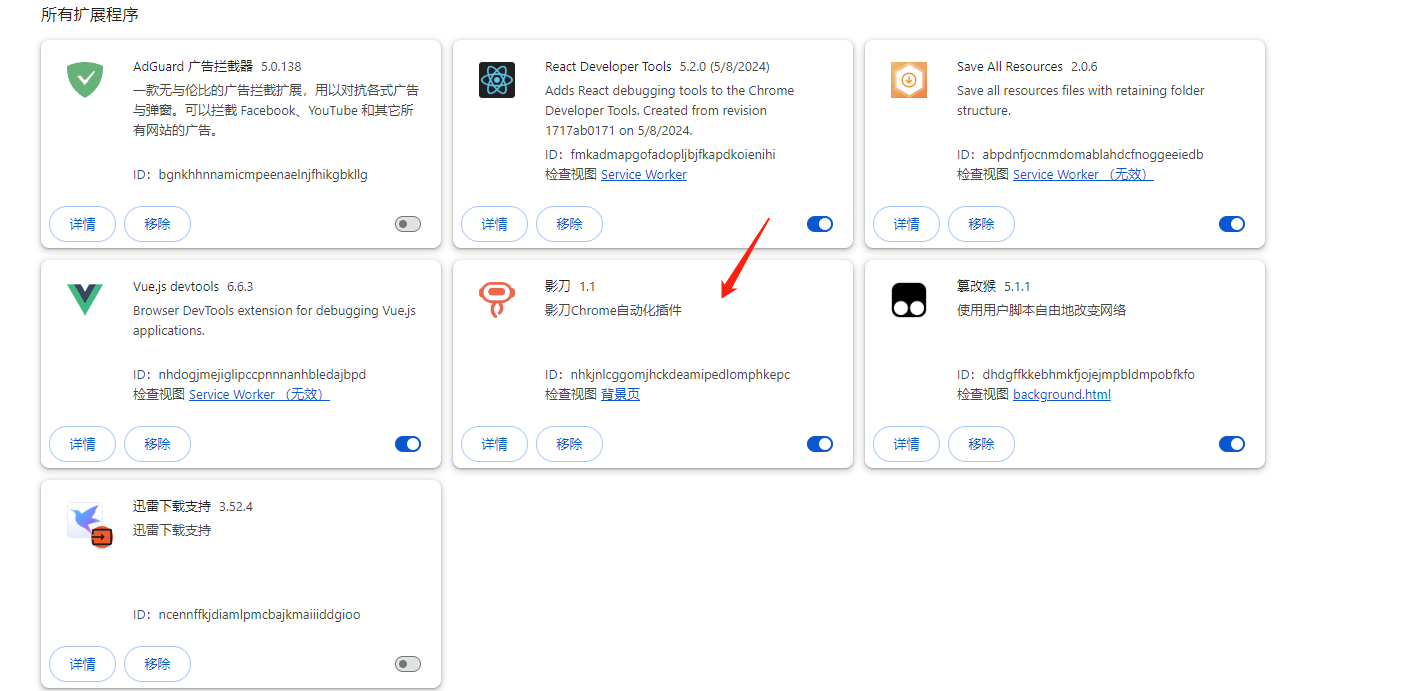This screenshot has width=1407, height=691.
Task: Click AdGuard ID bgnkhhnnamicmpeenaelnjfhikgbkllg
Action: (250, 174)
